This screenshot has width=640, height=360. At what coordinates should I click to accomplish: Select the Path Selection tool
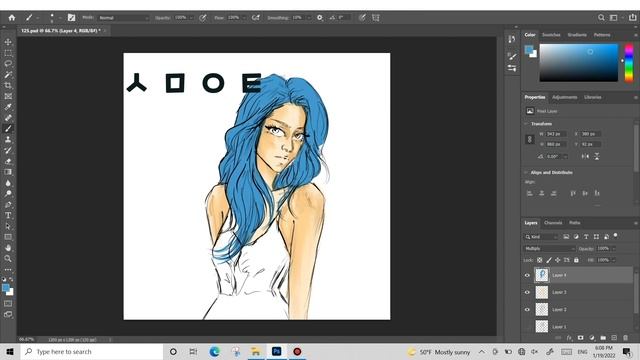(x=8, y=226)
